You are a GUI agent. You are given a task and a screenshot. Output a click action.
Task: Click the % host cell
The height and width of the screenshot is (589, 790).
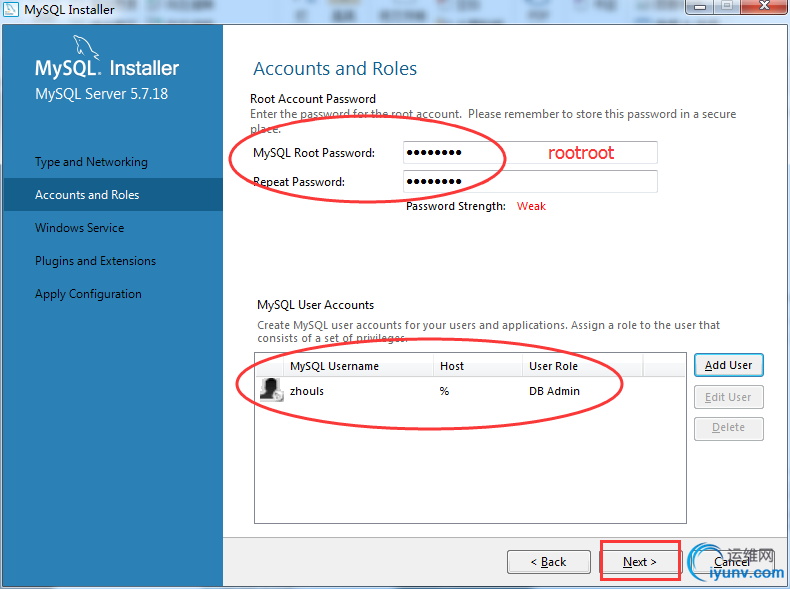click(x=444, y=391)
